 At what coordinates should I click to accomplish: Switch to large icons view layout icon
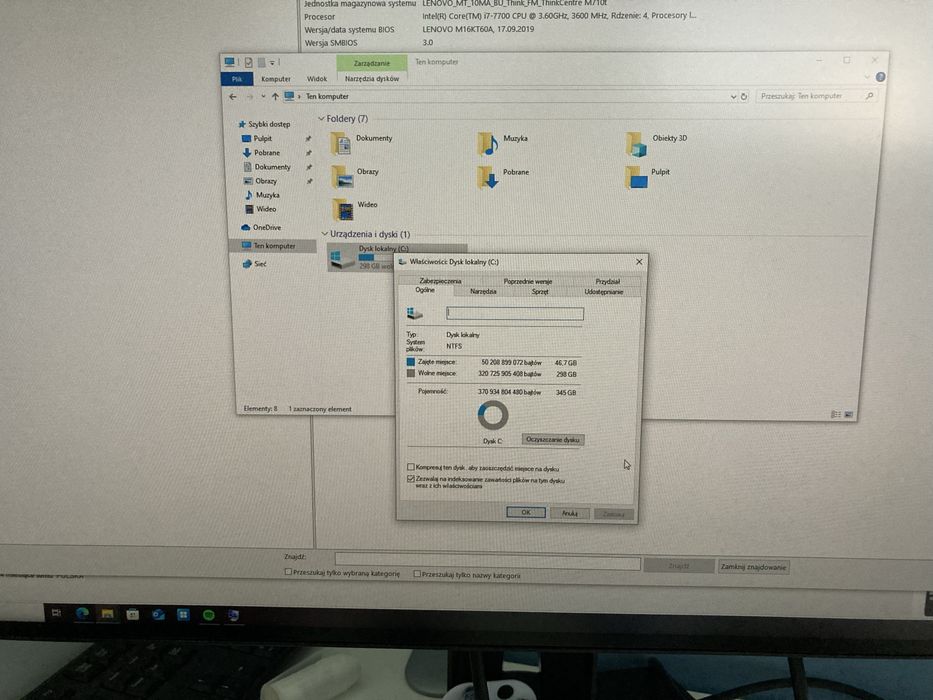click(849, 414)
